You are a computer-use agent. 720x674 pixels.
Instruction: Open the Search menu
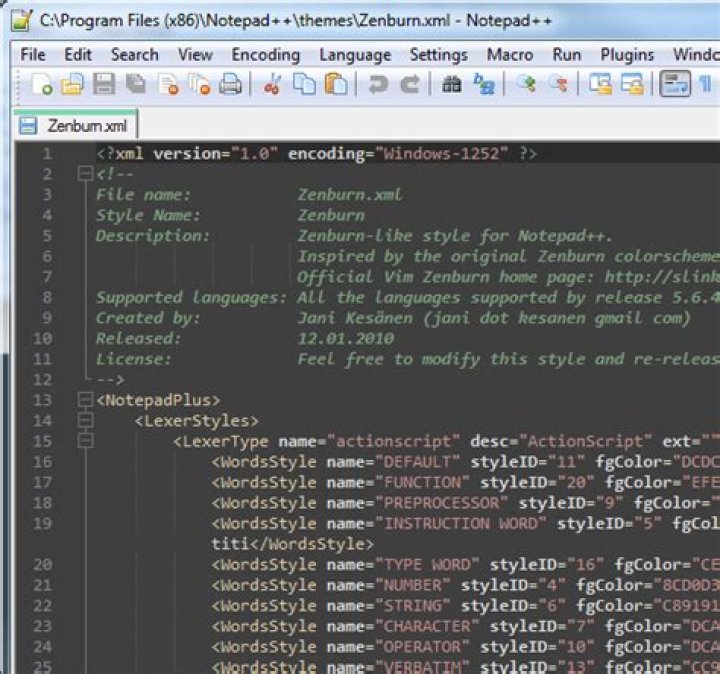[x=135, y=55]
